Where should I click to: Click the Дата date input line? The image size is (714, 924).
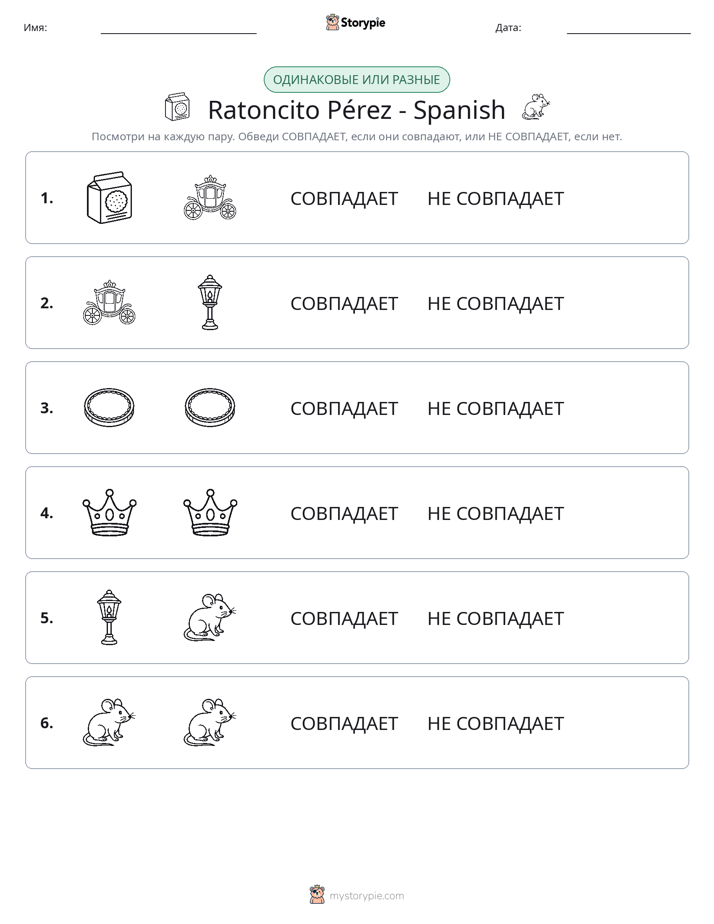pos(629,29)
